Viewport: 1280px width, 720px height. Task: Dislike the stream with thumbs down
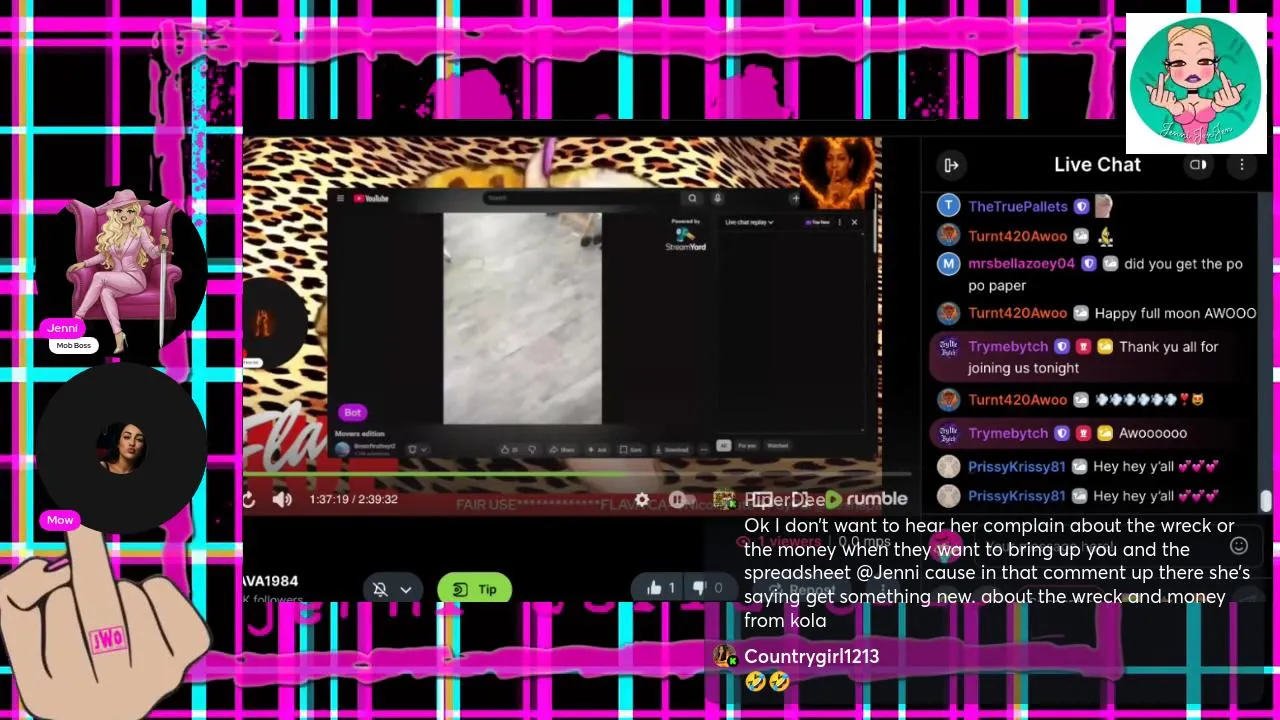708,588
